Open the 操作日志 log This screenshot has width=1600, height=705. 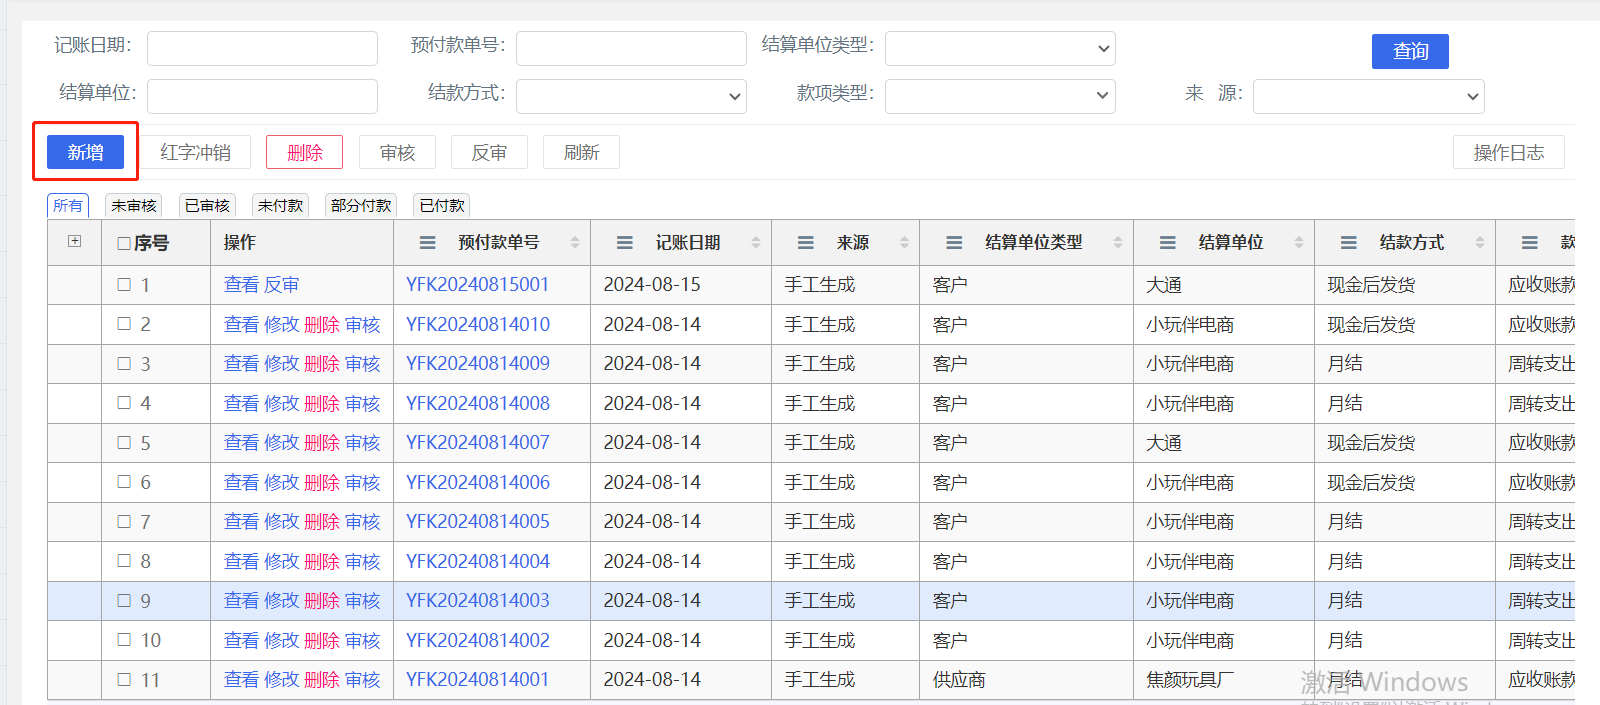[1508, 152]
